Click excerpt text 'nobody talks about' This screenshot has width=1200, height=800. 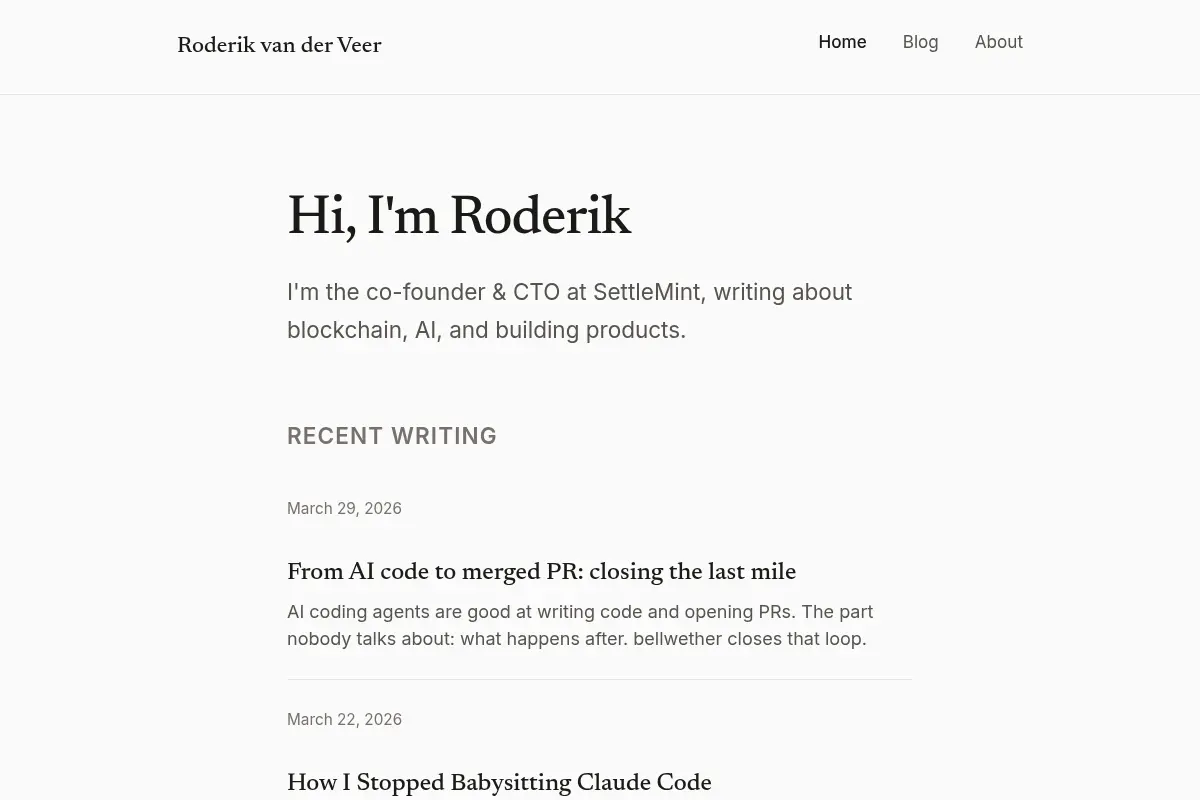[x=370, y=638]
